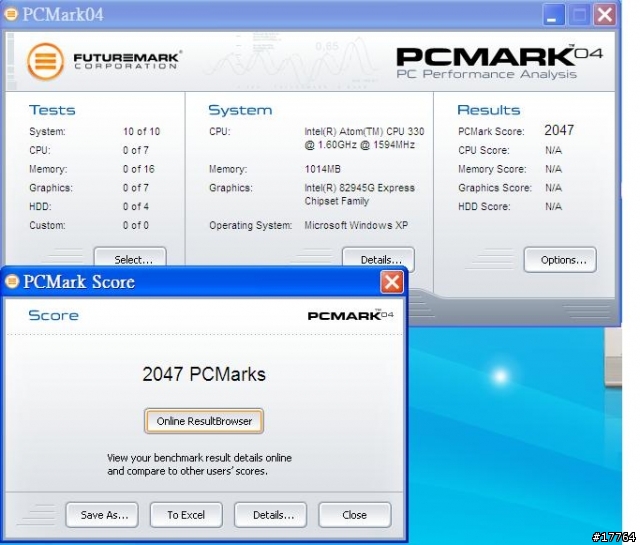Click the Intel 82945G Express Chipset text

coord(359,194)
